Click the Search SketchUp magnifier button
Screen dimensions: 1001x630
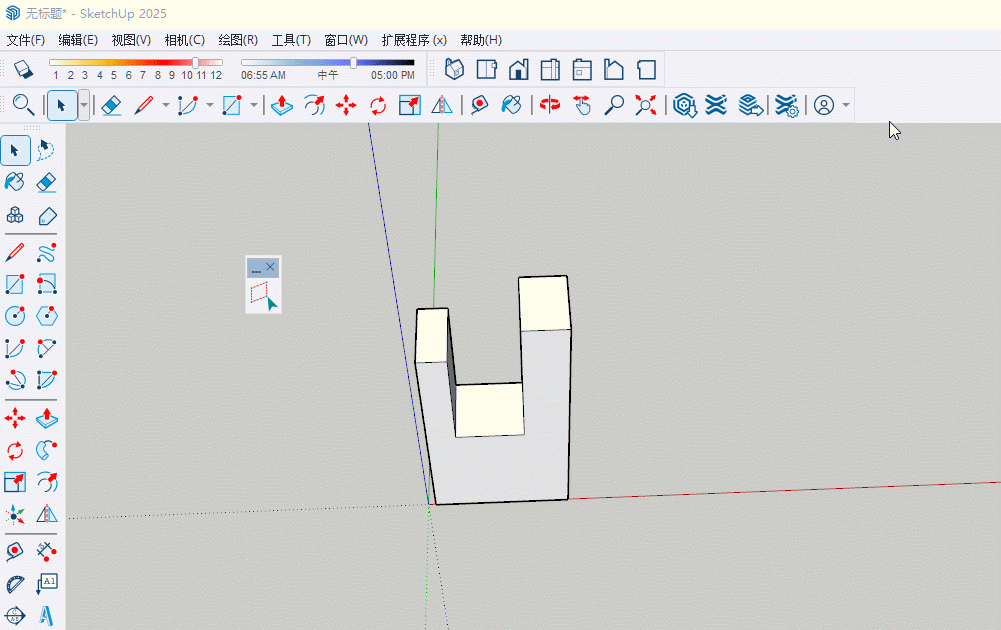(x=22, y=105)
